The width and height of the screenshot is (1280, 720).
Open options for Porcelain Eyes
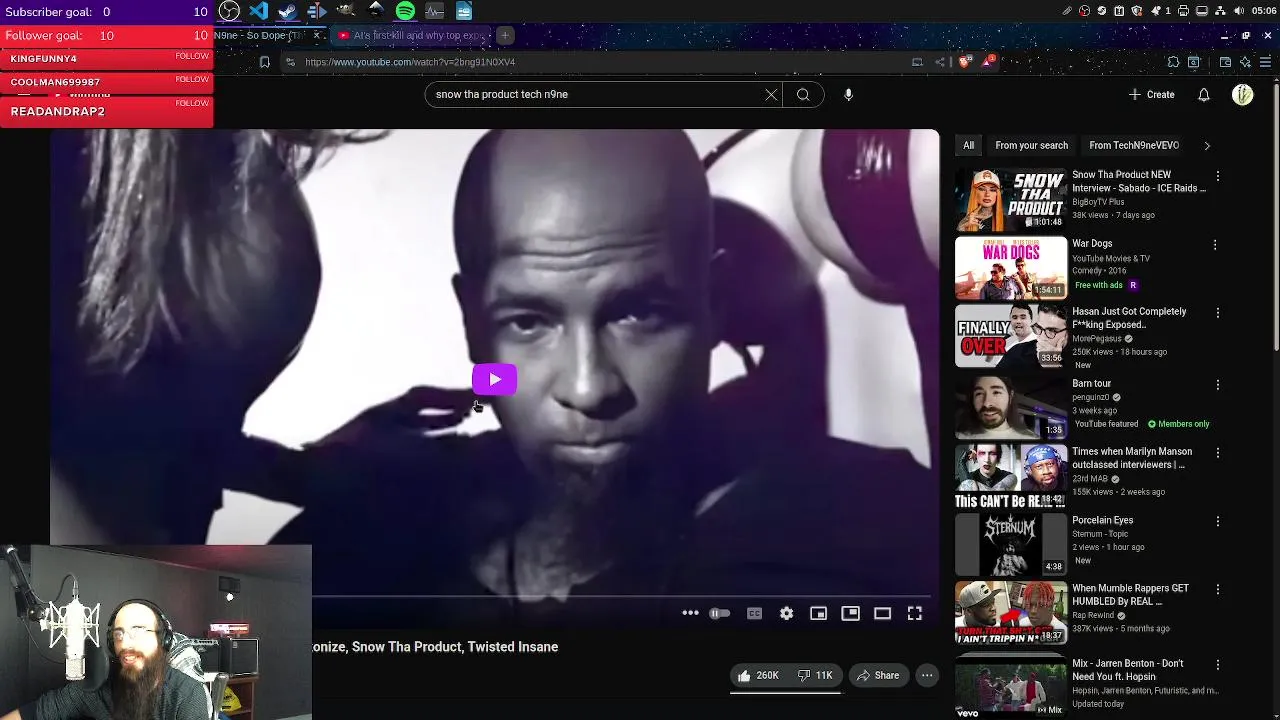pos(1217,521)
